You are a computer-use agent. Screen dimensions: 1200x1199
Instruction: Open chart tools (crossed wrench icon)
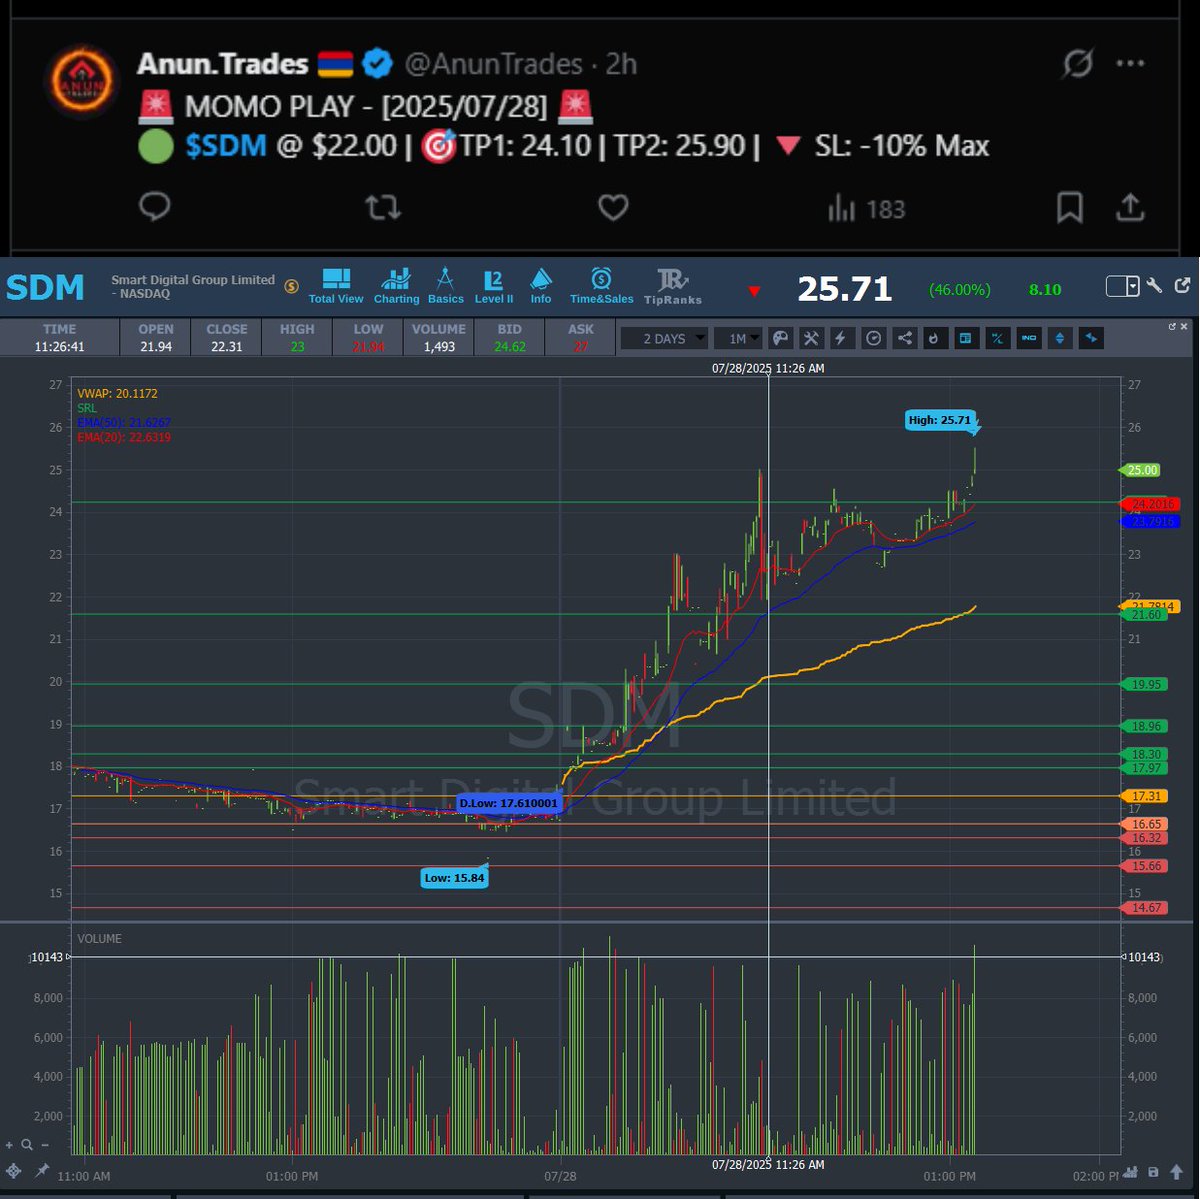811,339
